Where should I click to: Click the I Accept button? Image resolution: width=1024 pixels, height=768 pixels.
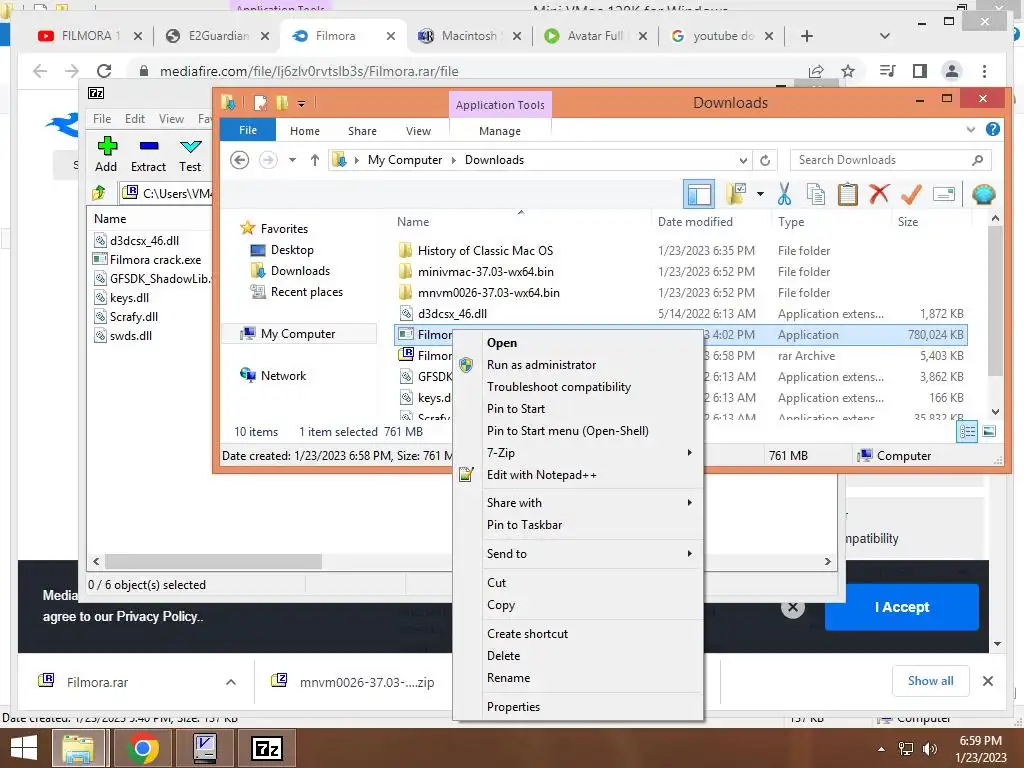click(901, 607)
